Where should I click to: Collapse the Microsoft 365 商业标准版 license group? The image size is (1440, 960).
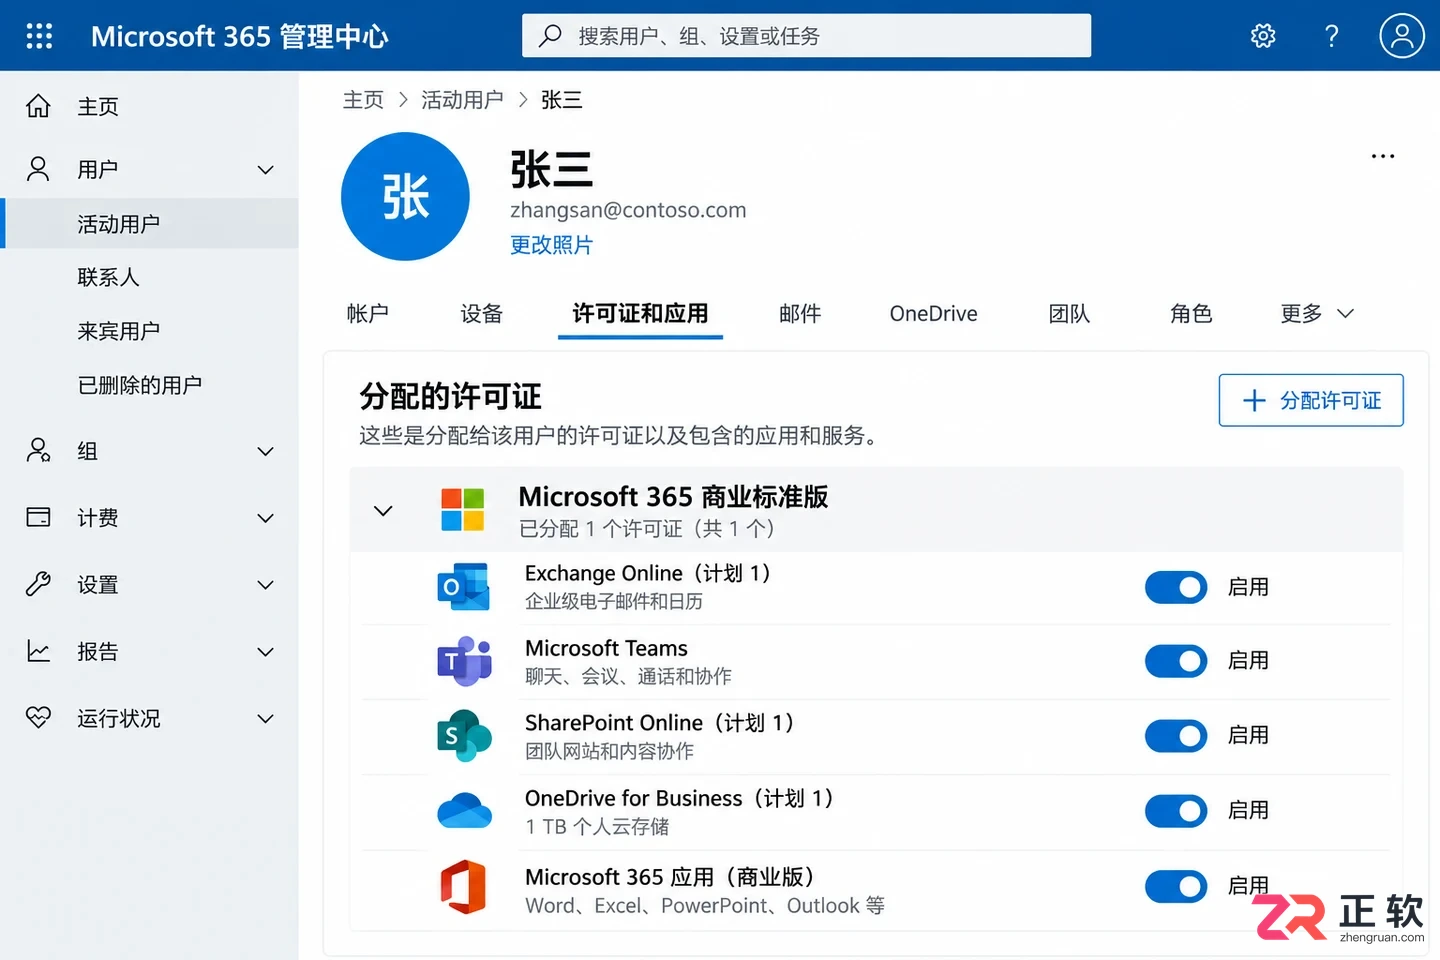tap(383, 511)
